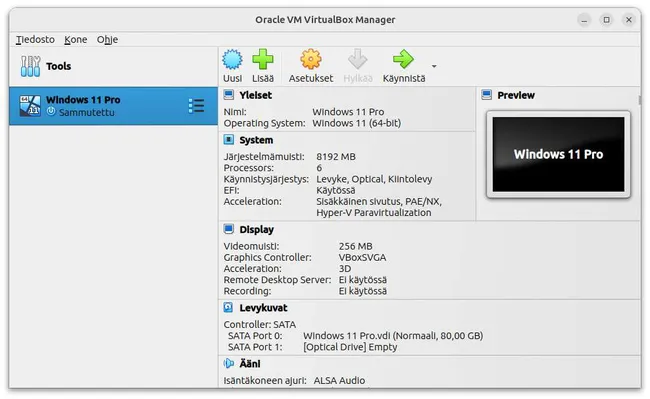Click the VBoxSVGA graphics controller value

pyautogui.click(x=362, y=257)
